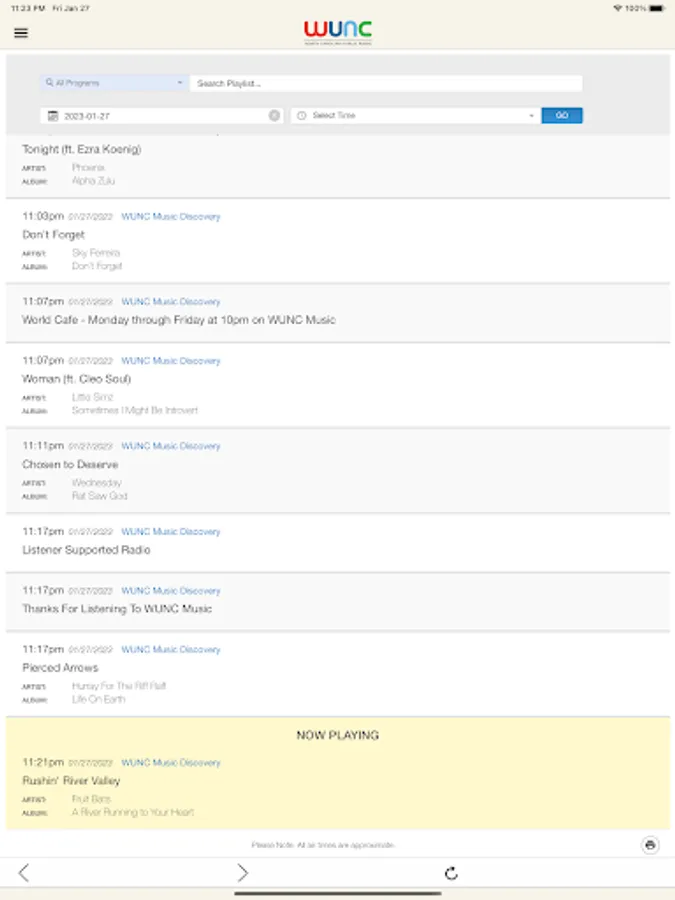
Task: Select now playing song Rushin' River Valley
Action: (71, 781)
